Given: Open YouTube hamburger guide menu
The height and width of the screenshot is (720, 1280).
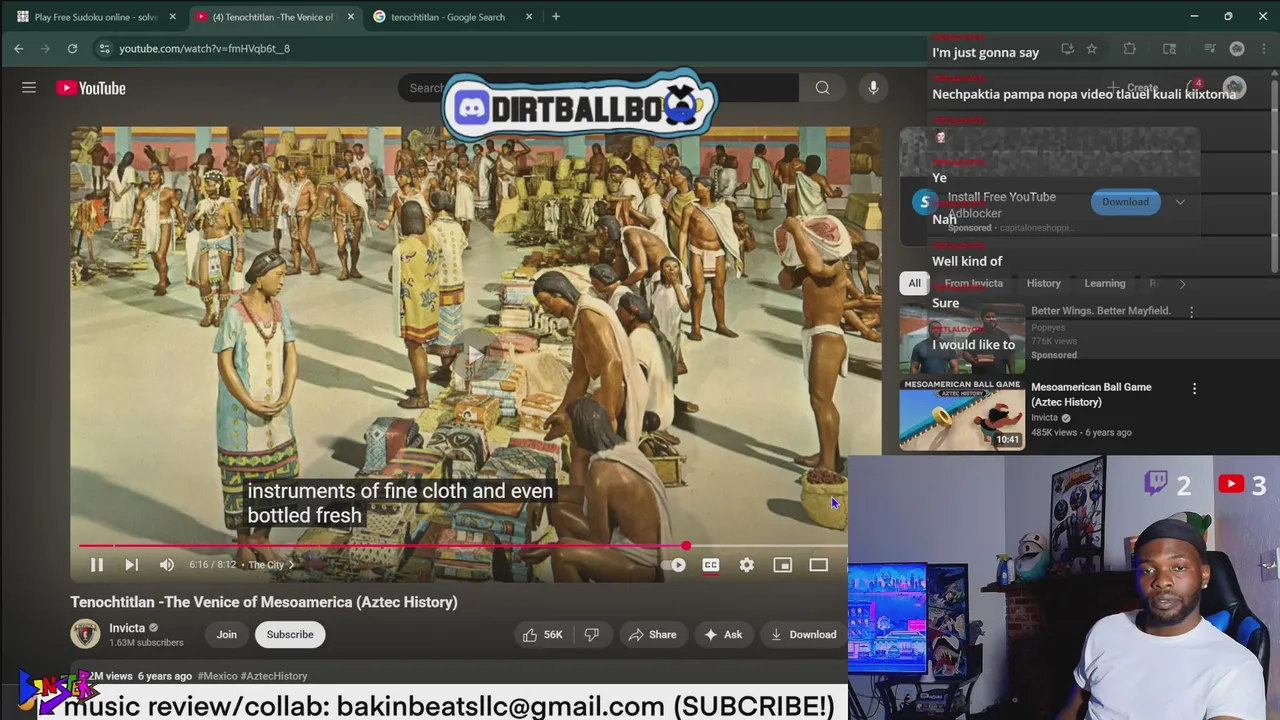Looking at the screenshot, I should tap(29, 88).
